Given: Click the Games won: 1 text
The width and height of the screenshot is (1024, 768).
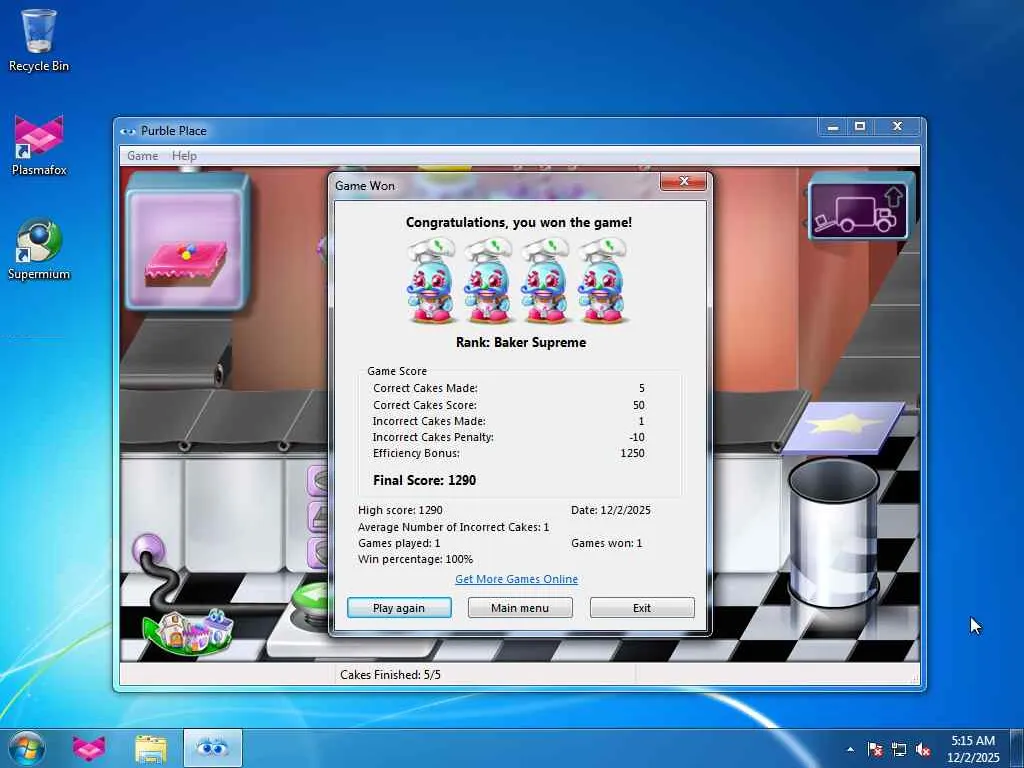Looking at the screenshot, I should (x=607, y=543).
